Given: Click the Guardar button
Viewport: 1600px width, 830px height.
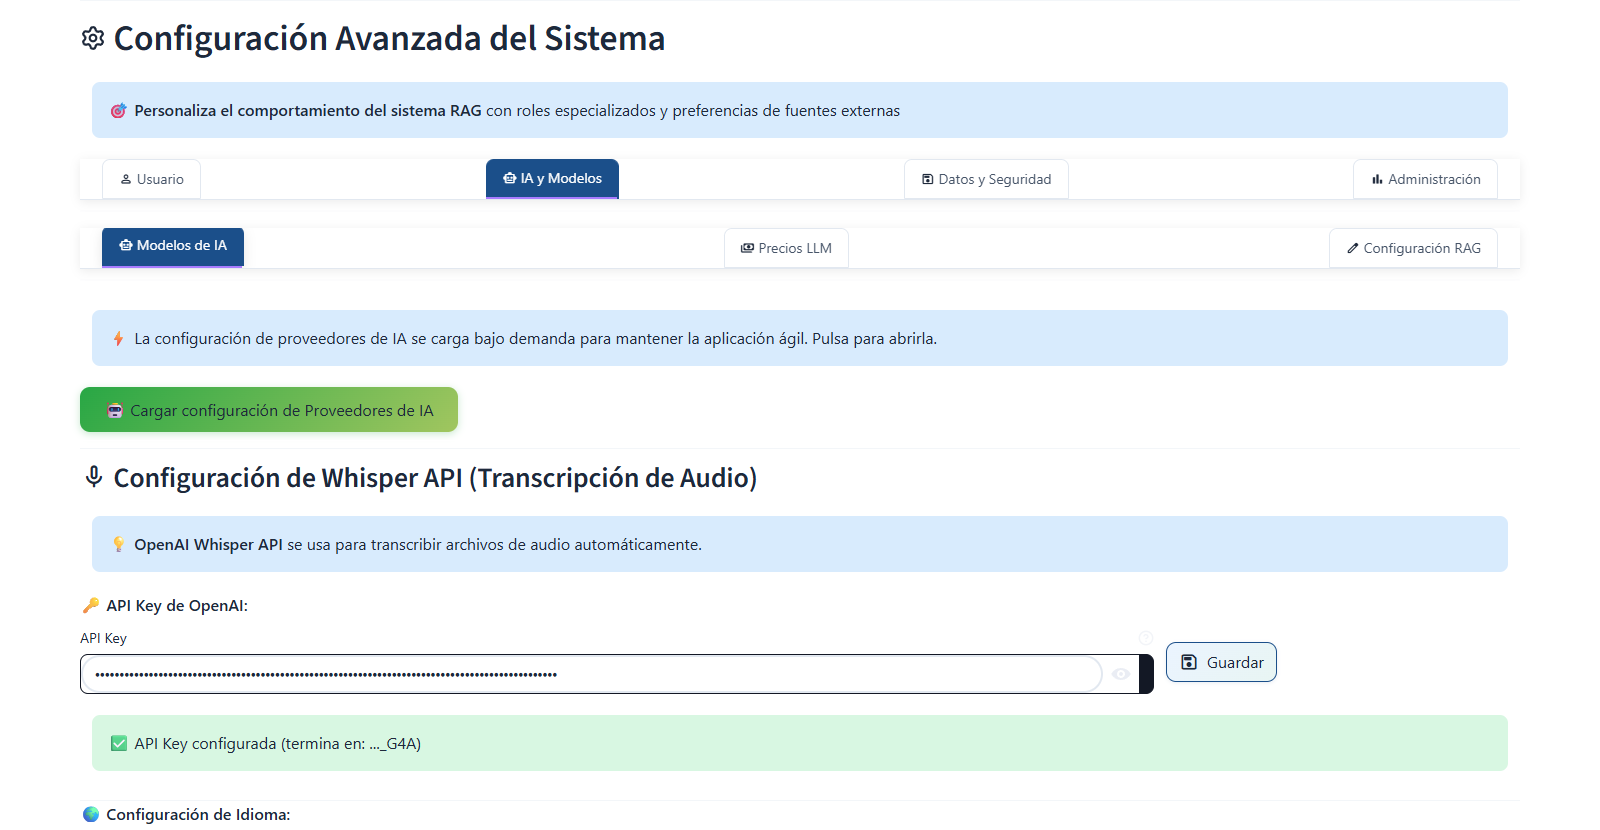Looking at the screenshot, I should point(1221,662).
